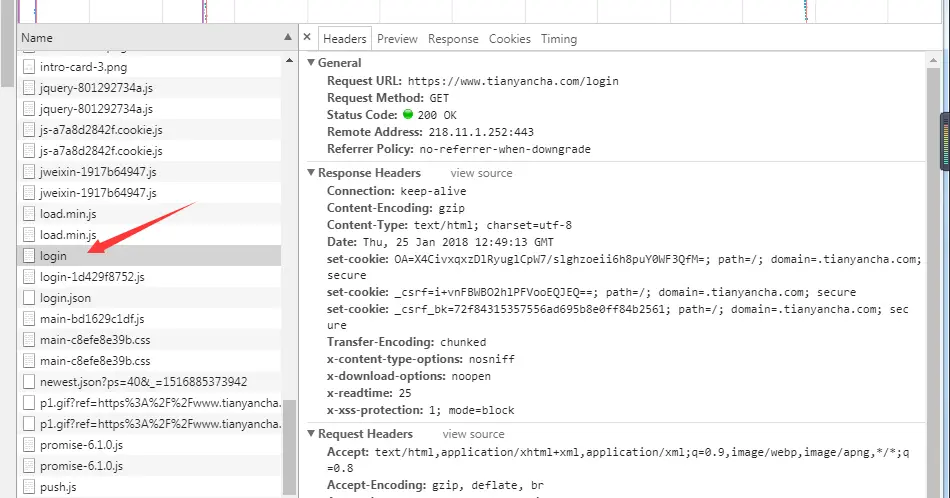Viewport: 950px width, 498px height.
Task: Click file icon of login-1d429f8752.js
Action: (x=28, y=277)
